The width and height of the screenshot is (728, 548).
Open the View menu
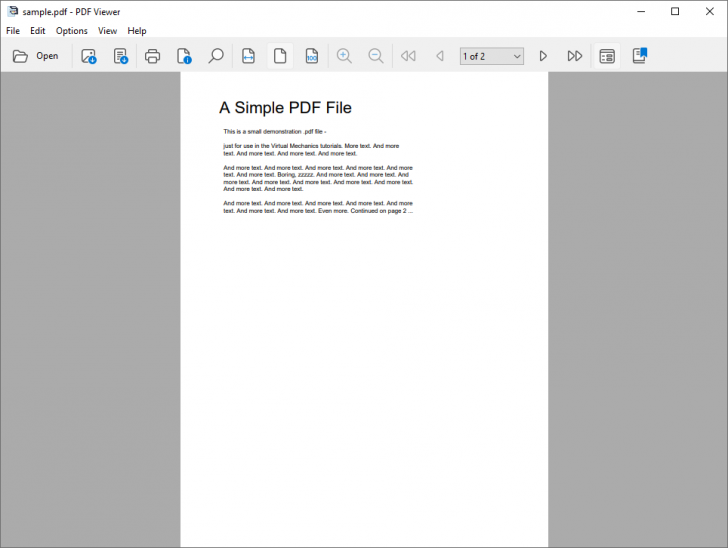coord(107,31)
